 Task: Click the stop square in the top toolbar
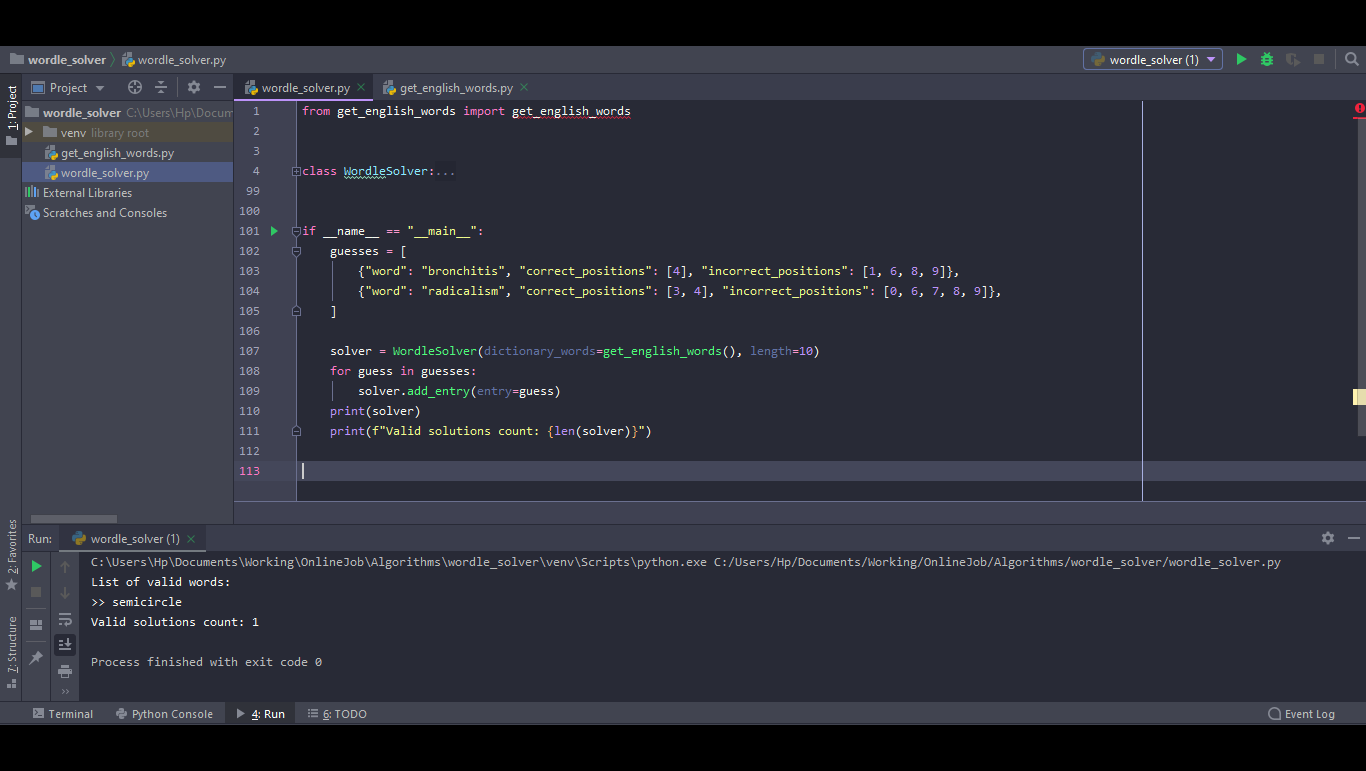(x=1319, y=60)
